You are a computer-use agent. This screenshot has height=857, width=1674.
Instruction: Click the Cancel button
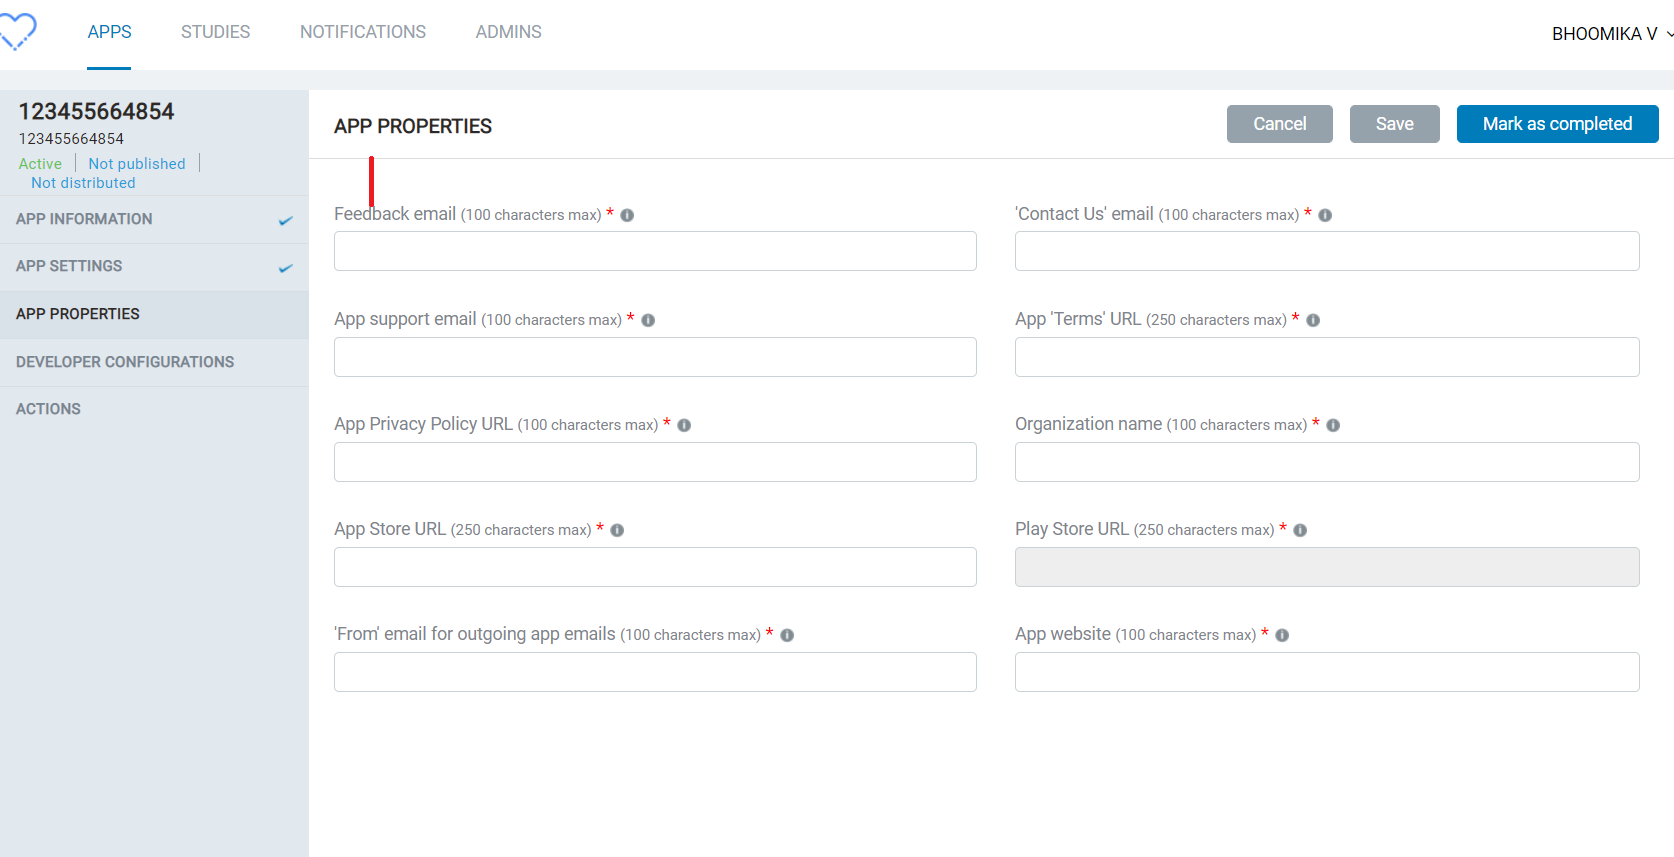[1279, 124]
